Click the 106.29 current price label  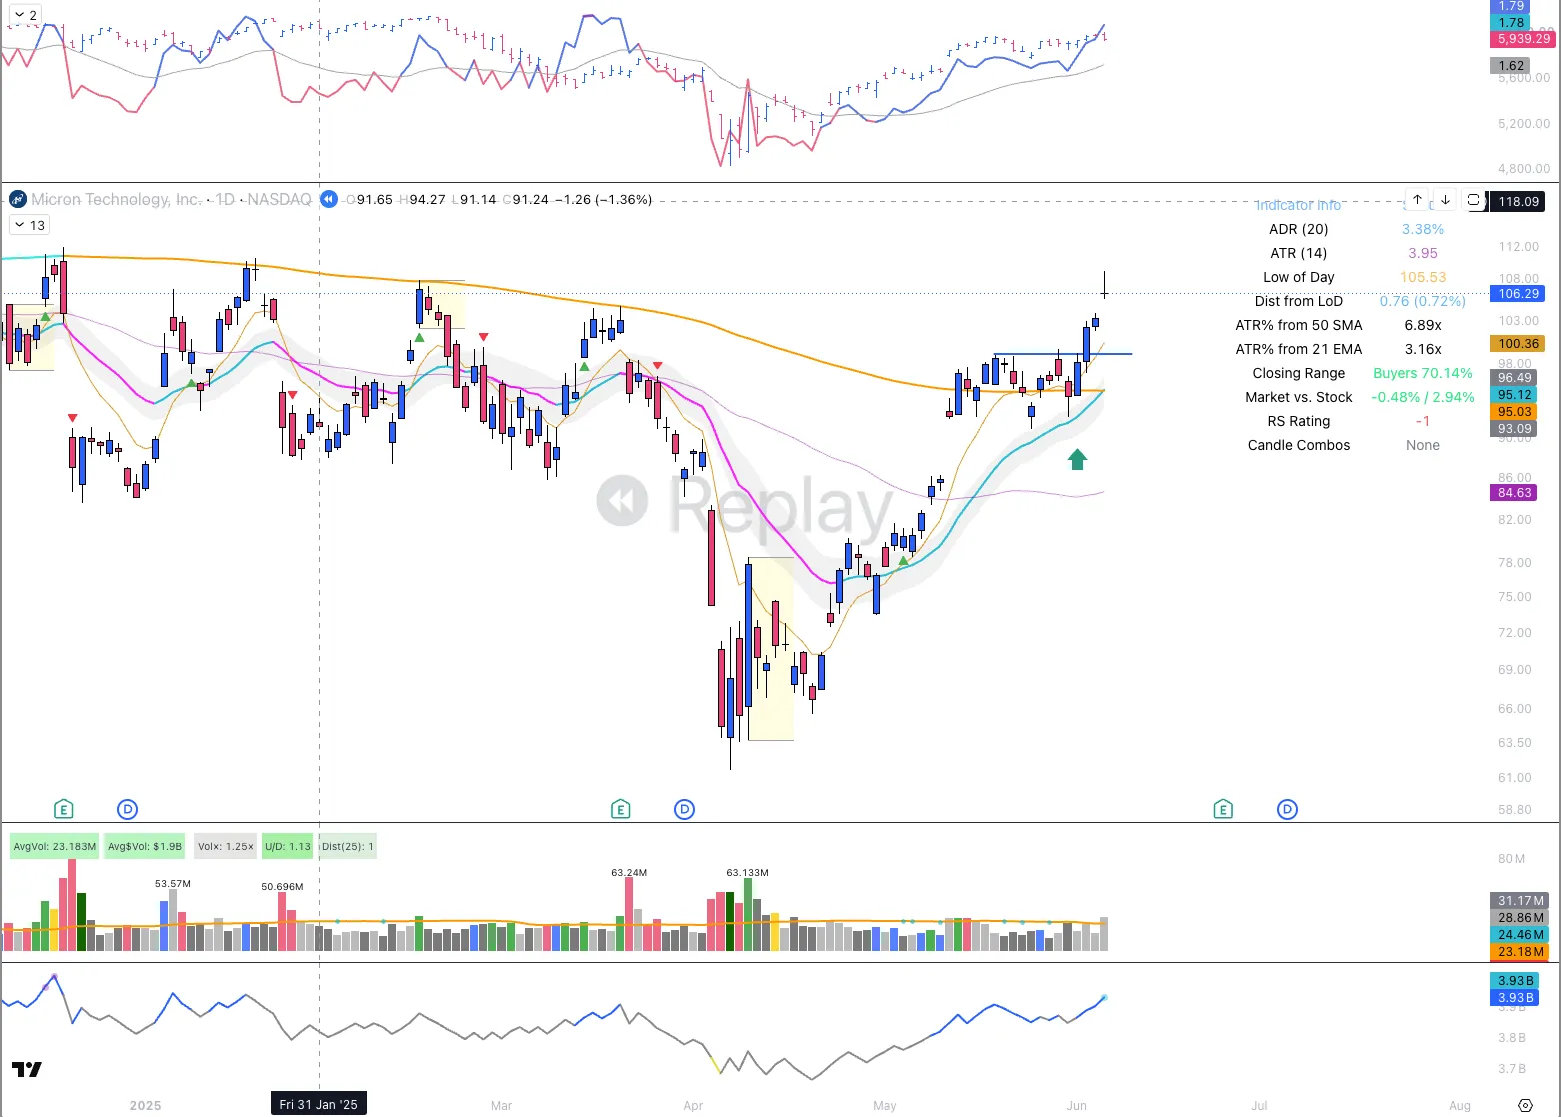pyautogui.click(x=1518, y=293)
